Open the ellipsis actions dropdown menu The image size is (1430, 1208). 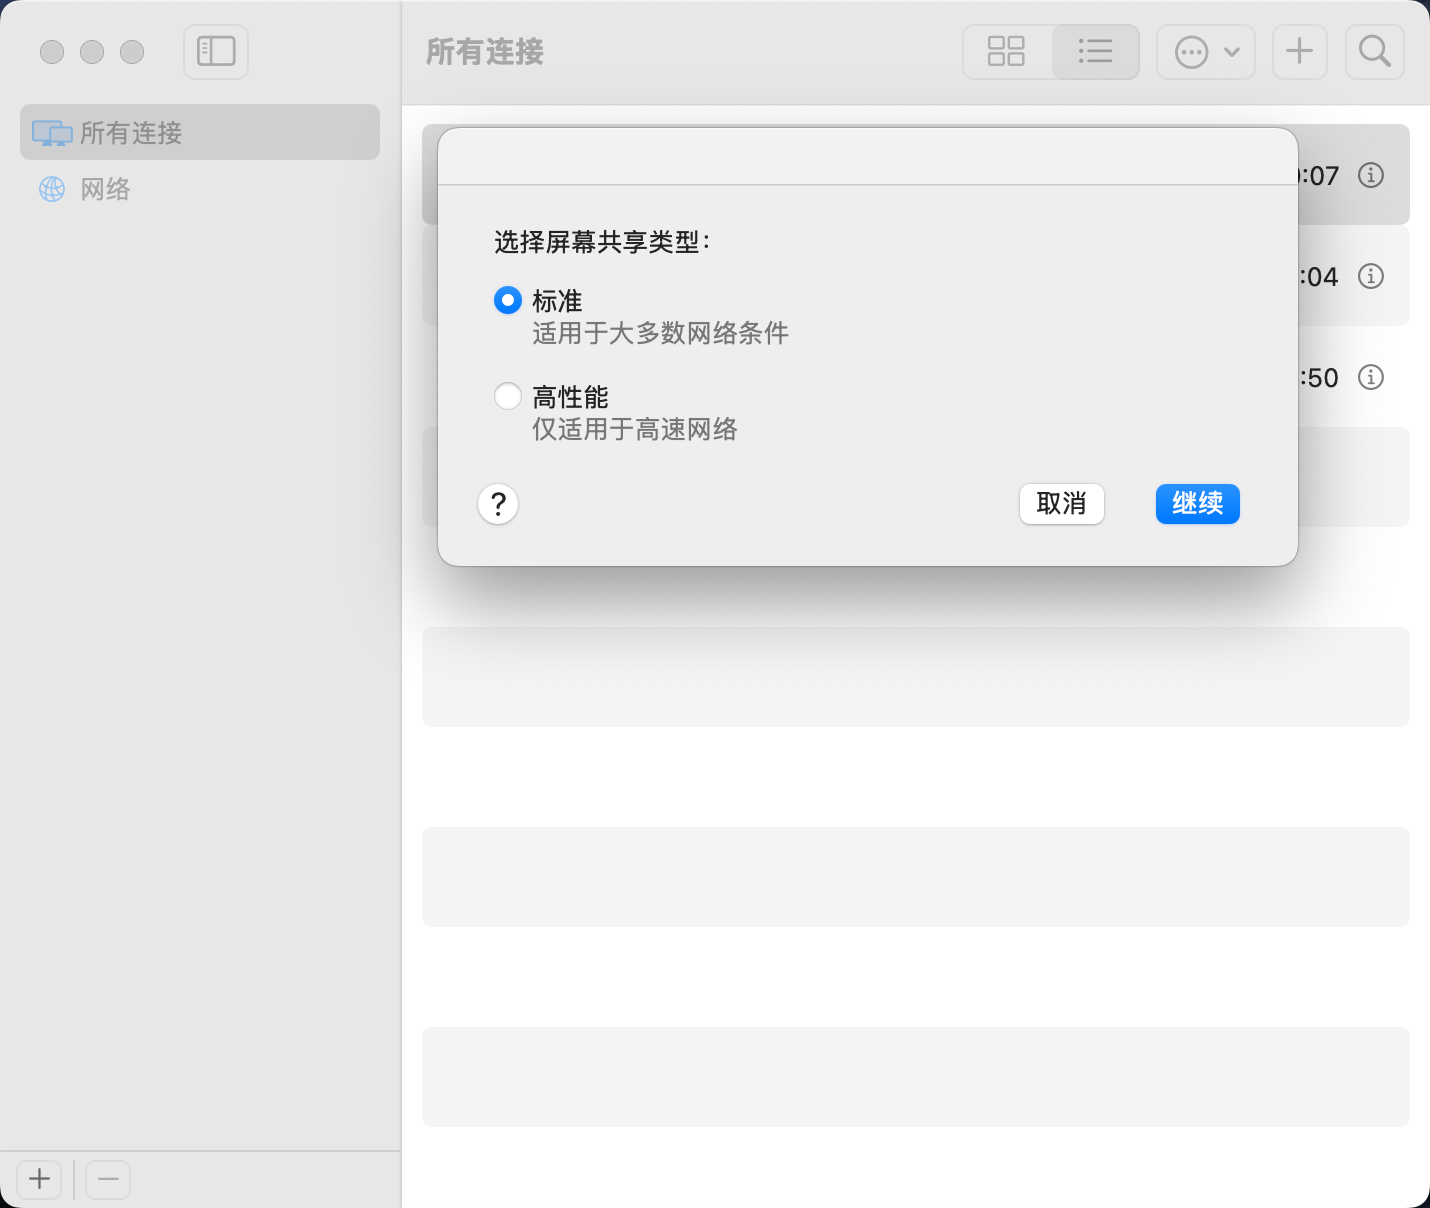click(x=1205, y=51)
